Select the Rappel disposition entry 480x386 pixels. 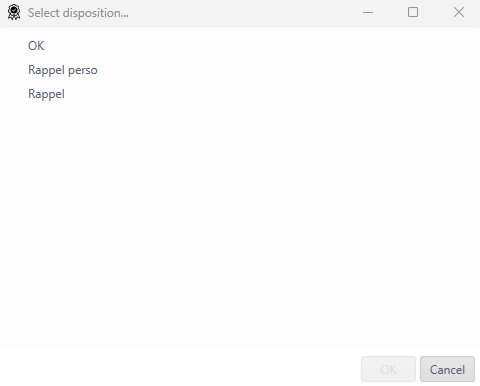coord(46,94)
